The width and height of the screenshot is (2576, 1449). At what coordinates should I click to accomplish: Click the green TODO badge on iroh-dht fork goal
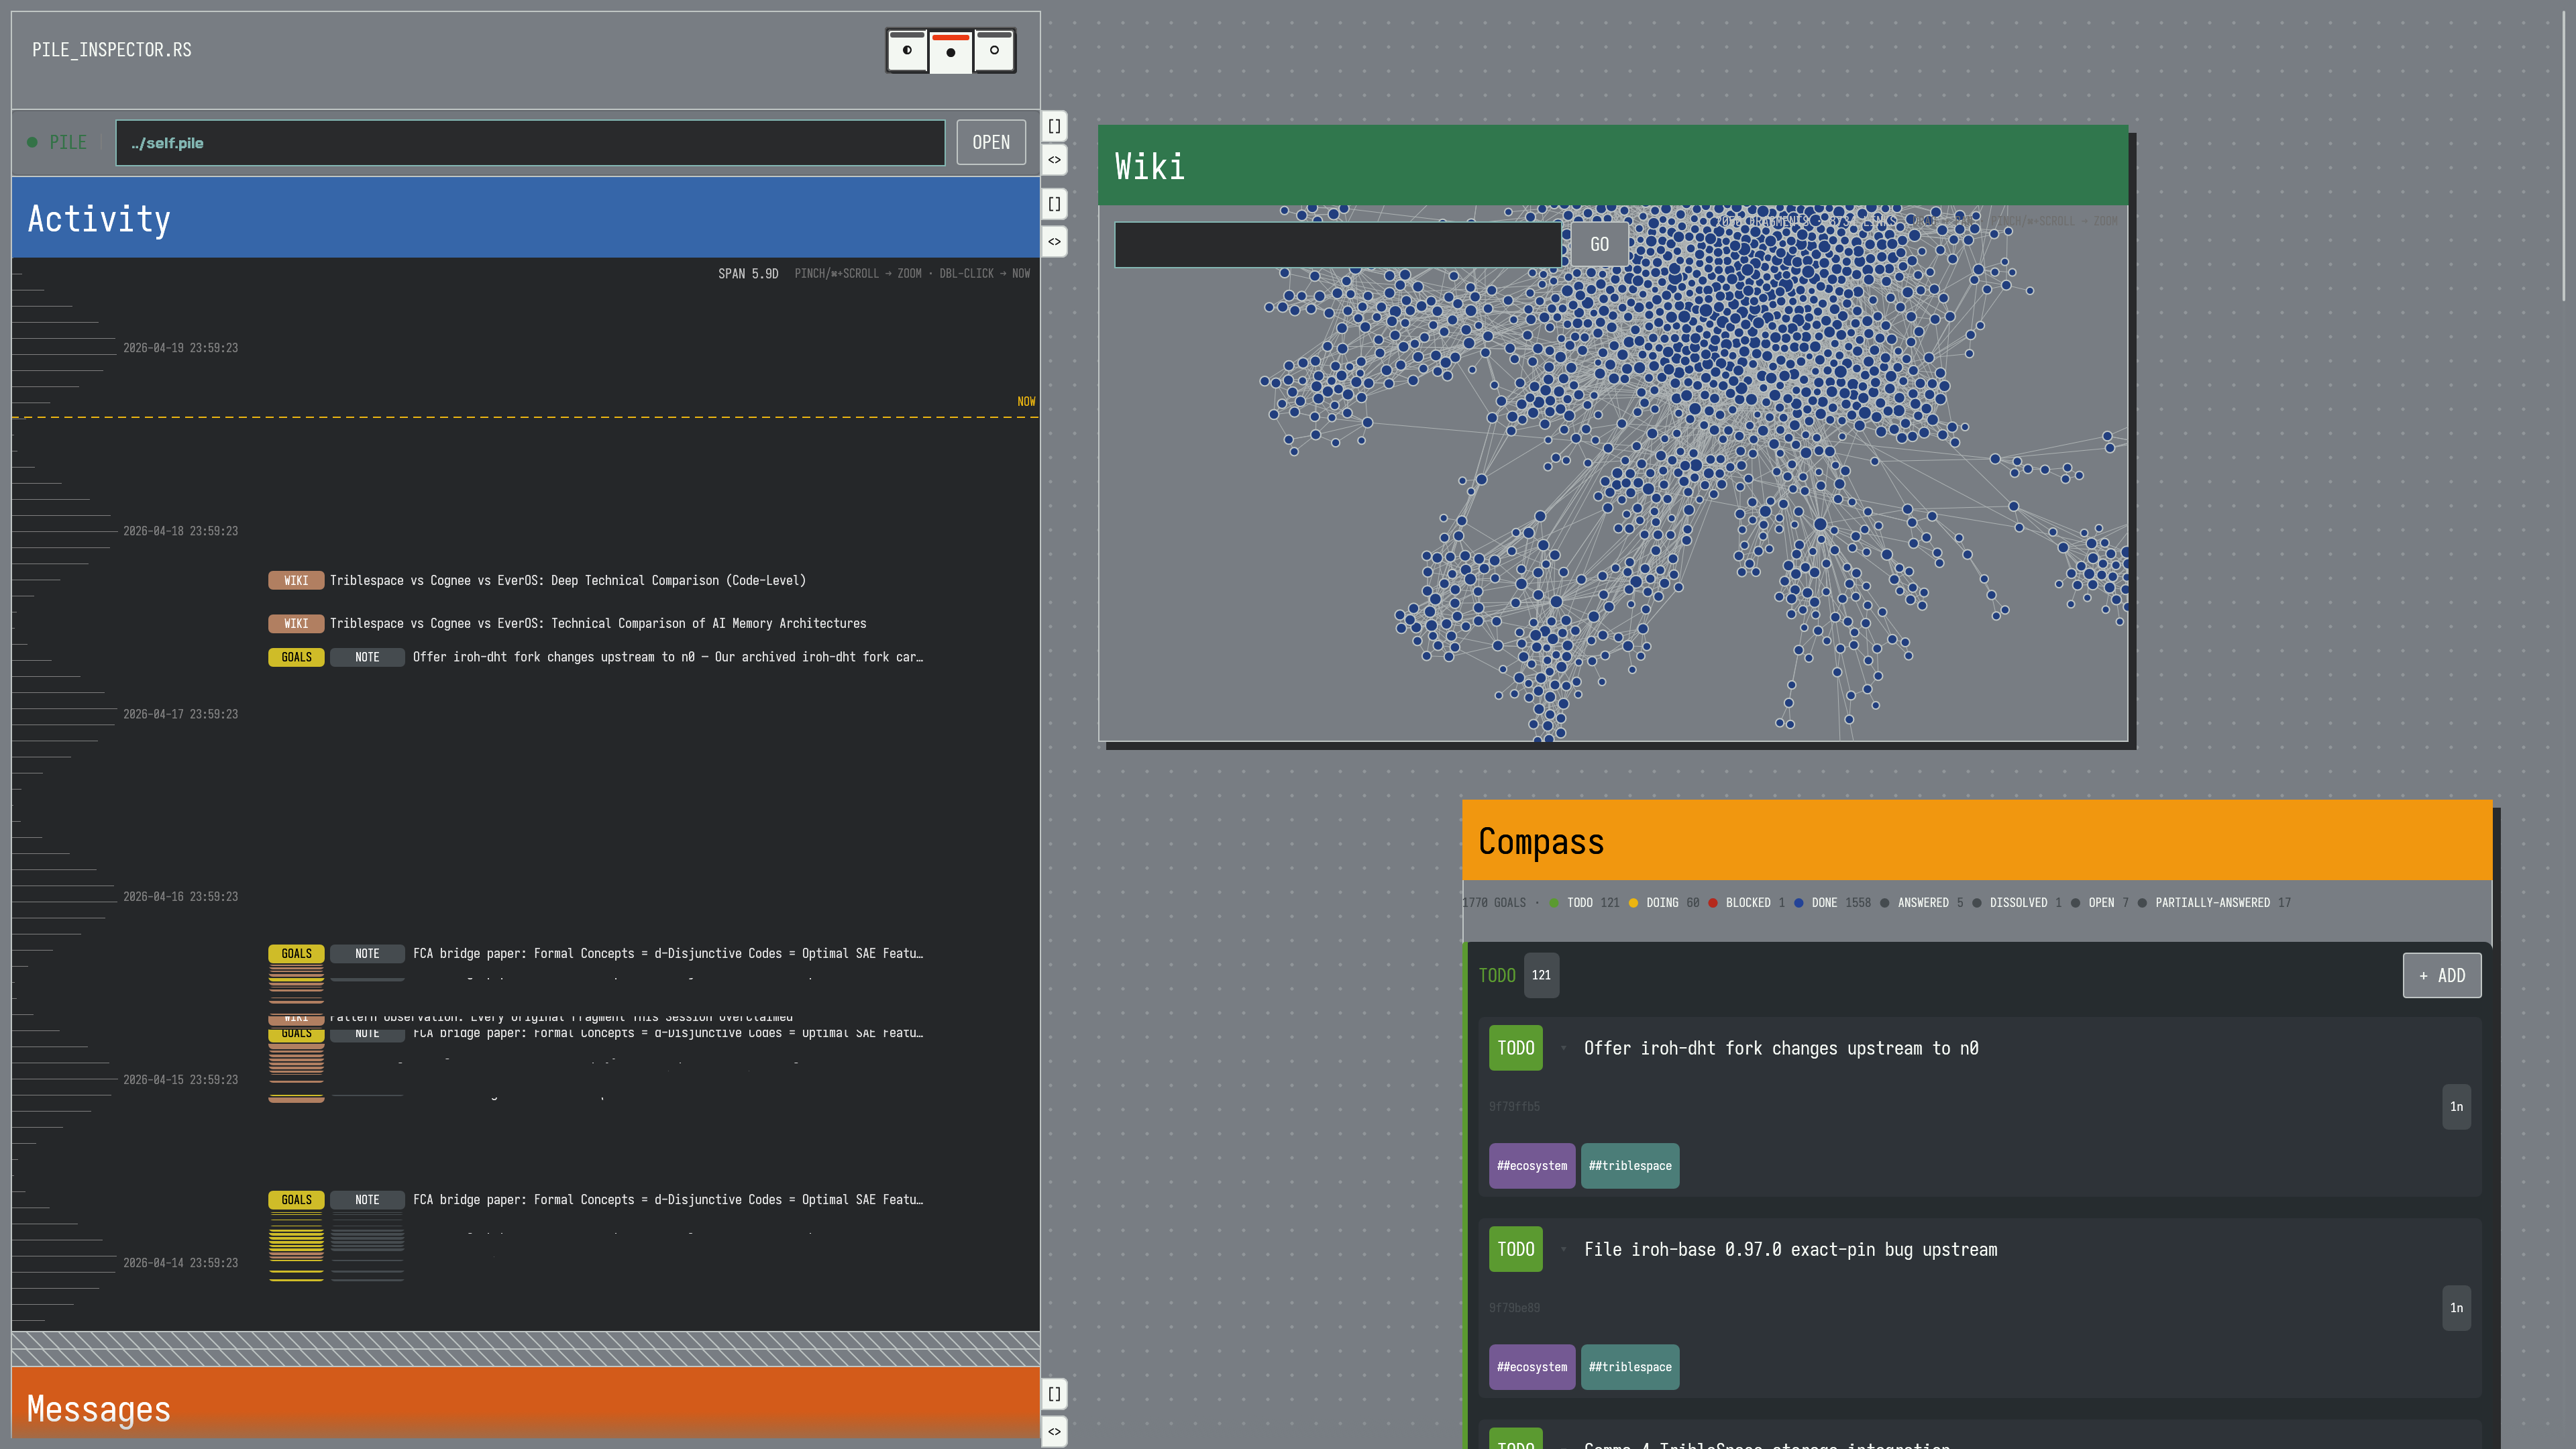[1515, 1048]
